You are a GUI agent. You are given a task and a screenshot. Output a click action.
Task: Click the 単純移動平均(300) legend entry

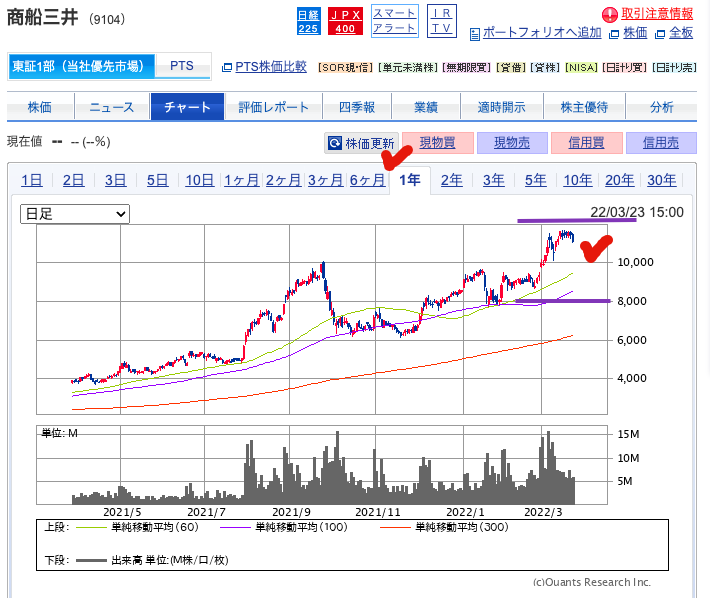[x=444, y=527]
